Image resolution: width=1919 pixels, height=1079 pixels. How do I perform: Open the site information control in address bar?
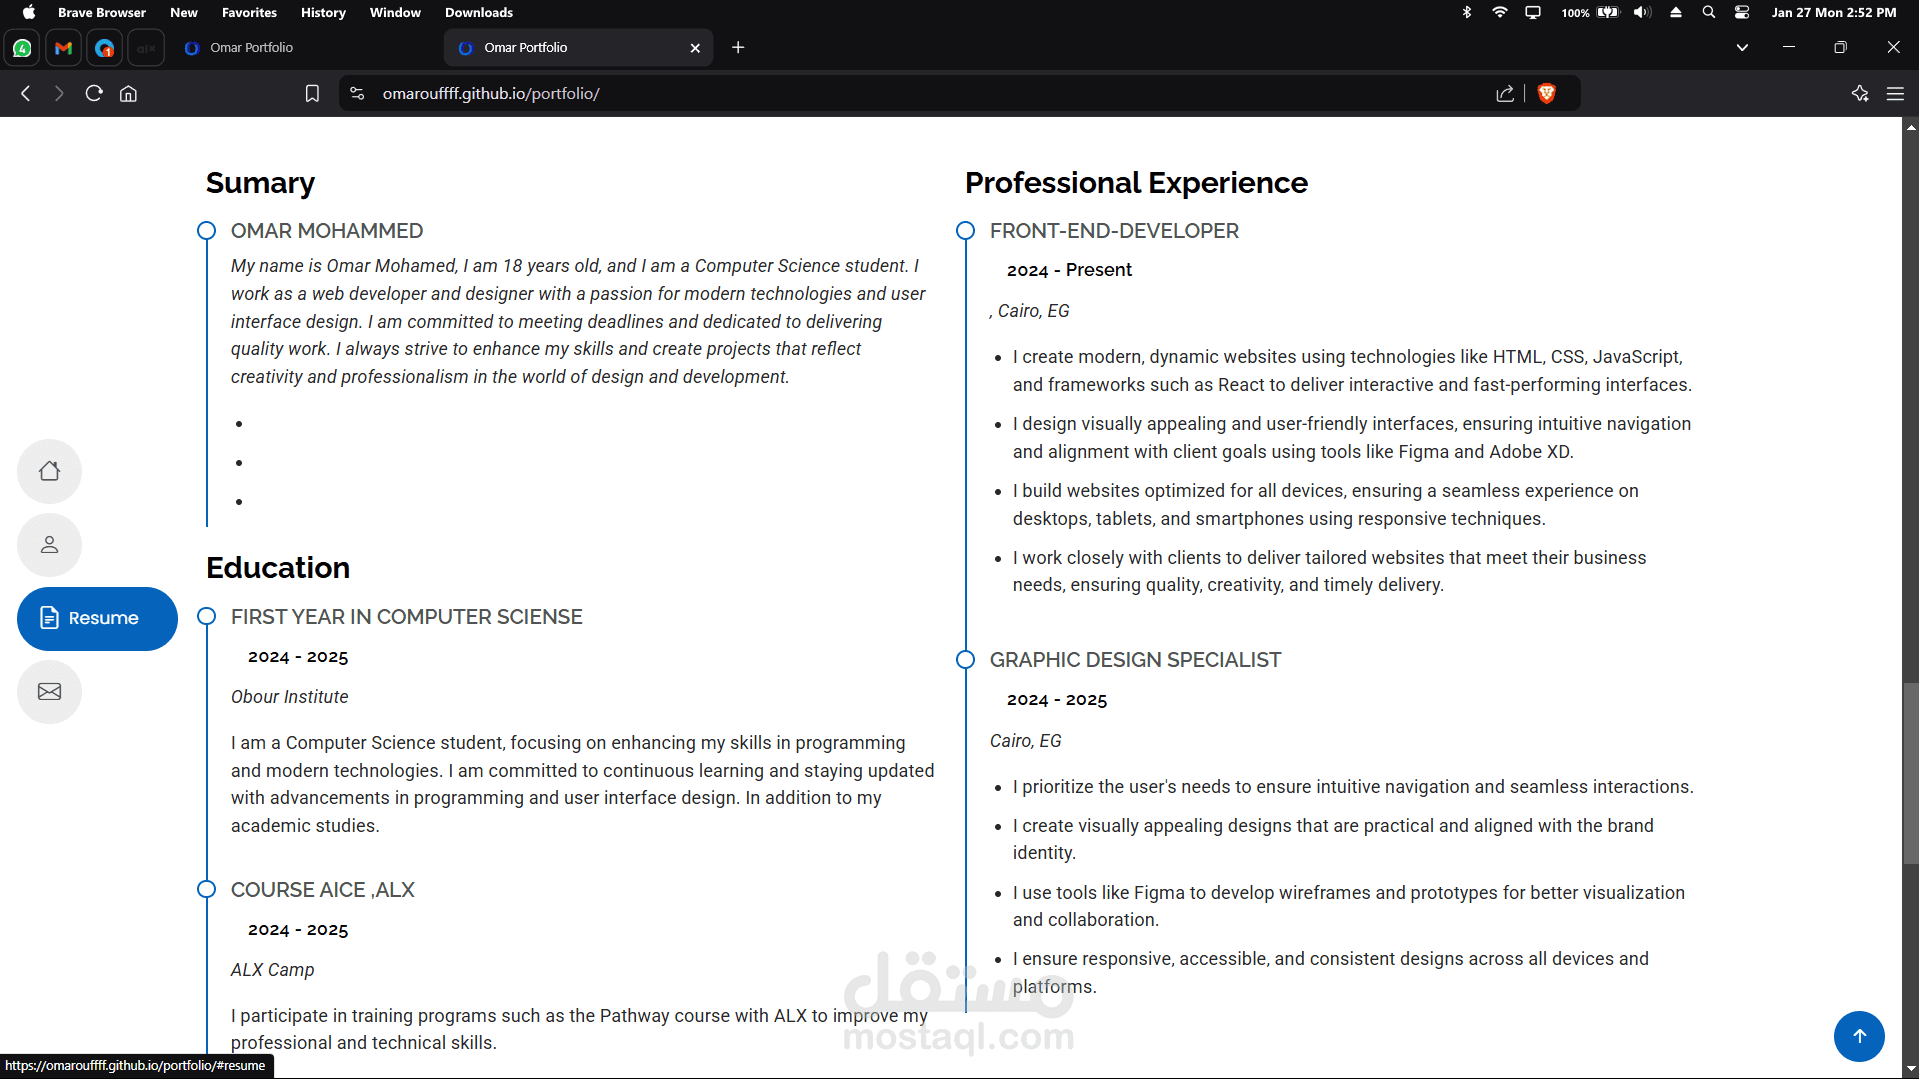357,94
